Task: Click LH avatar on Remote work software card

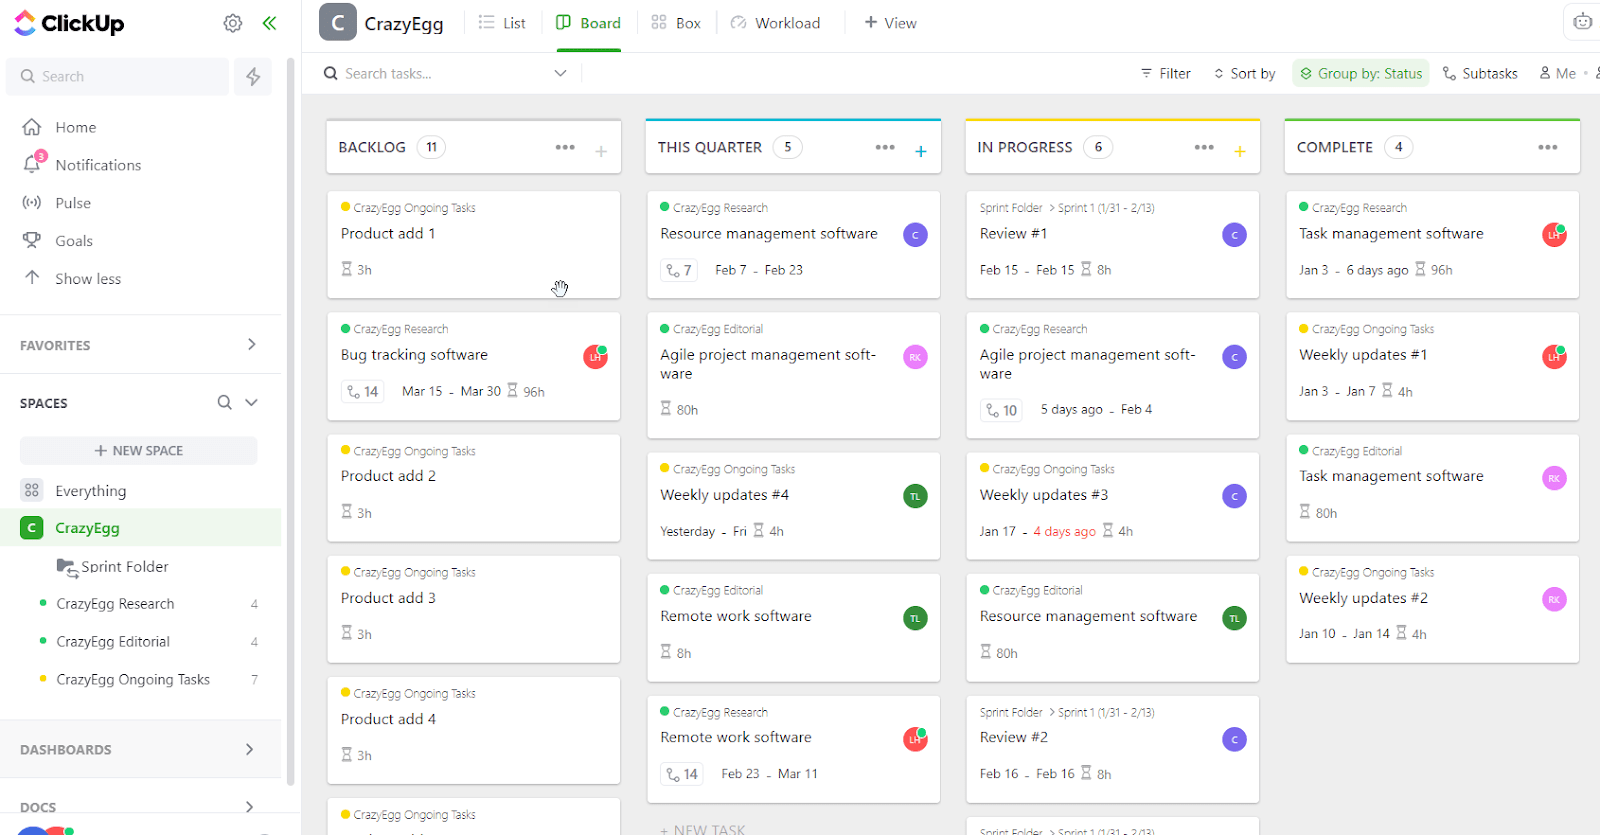Action: click(x=915, y=739)
